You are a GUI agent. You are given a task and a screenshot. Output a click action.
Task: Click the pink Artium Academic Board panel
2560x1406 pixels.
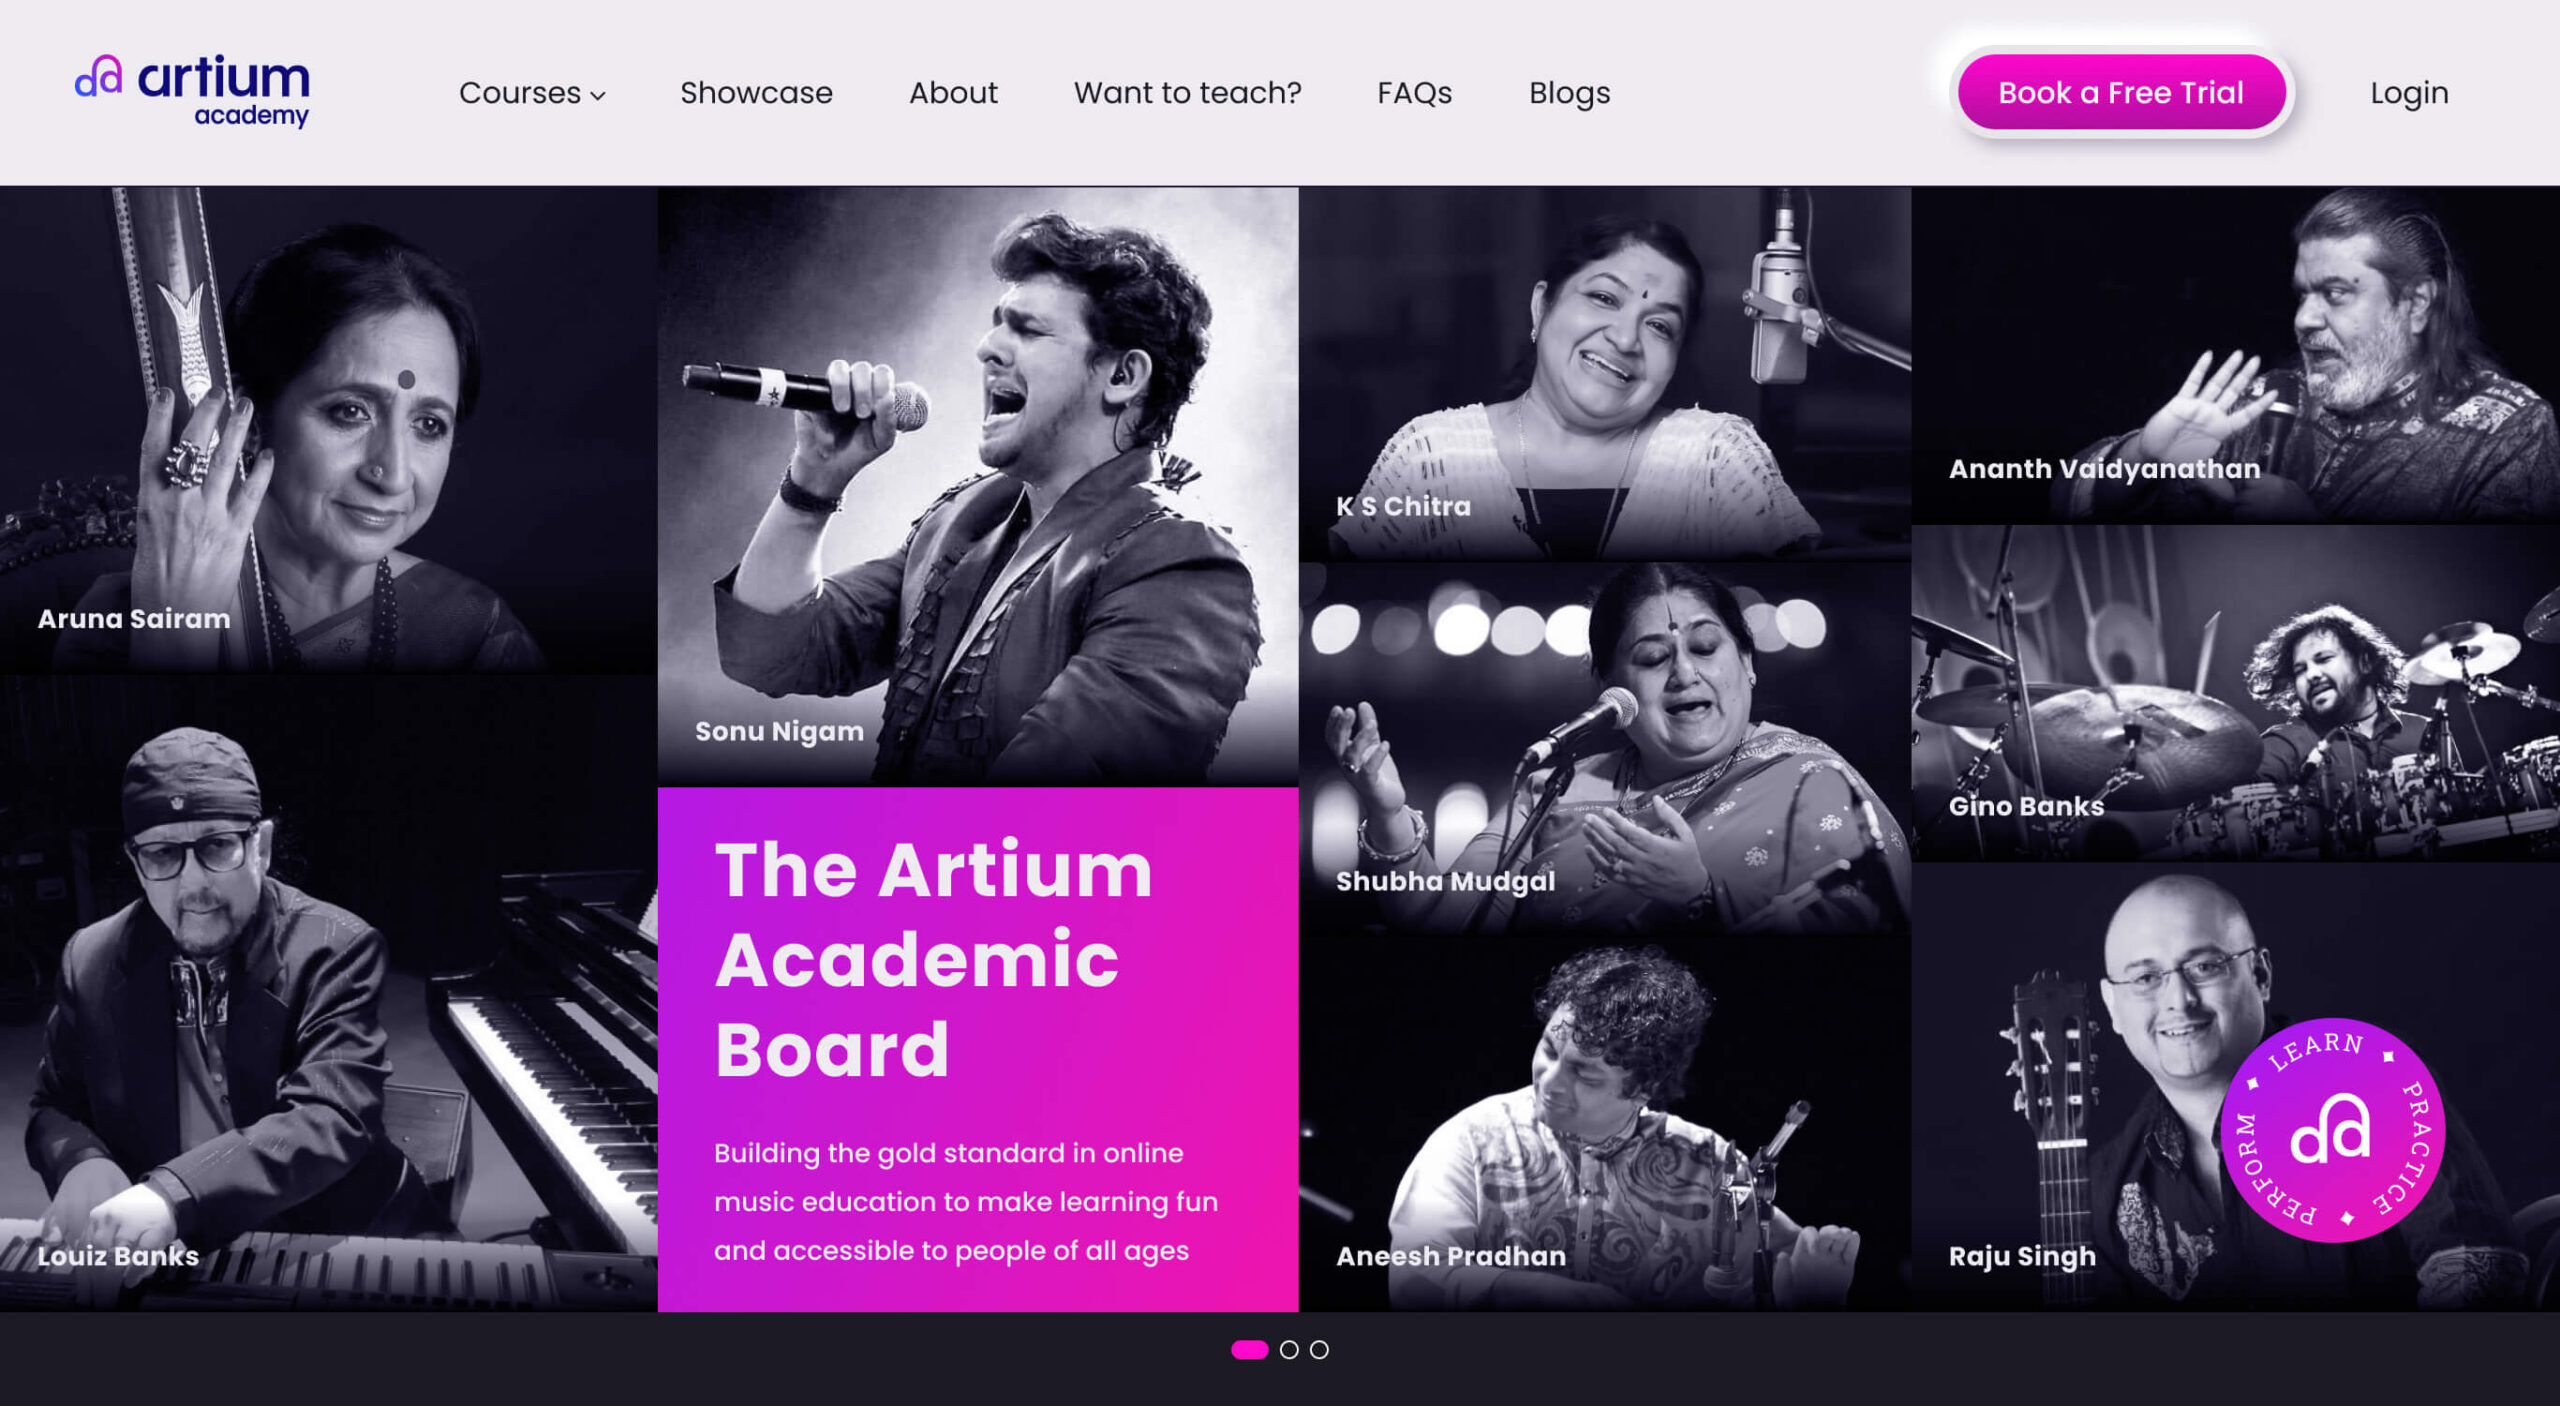pyautogui.click(x=978, y=1049)
